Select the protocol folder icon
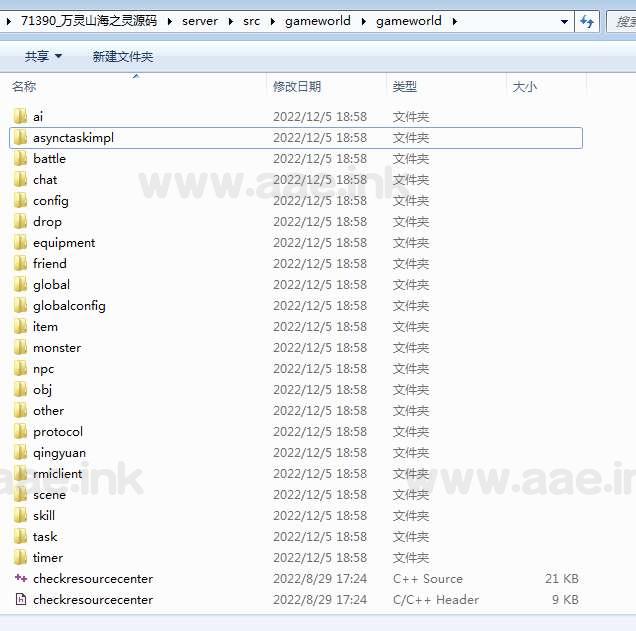636x631 pixels. [20, 431]
